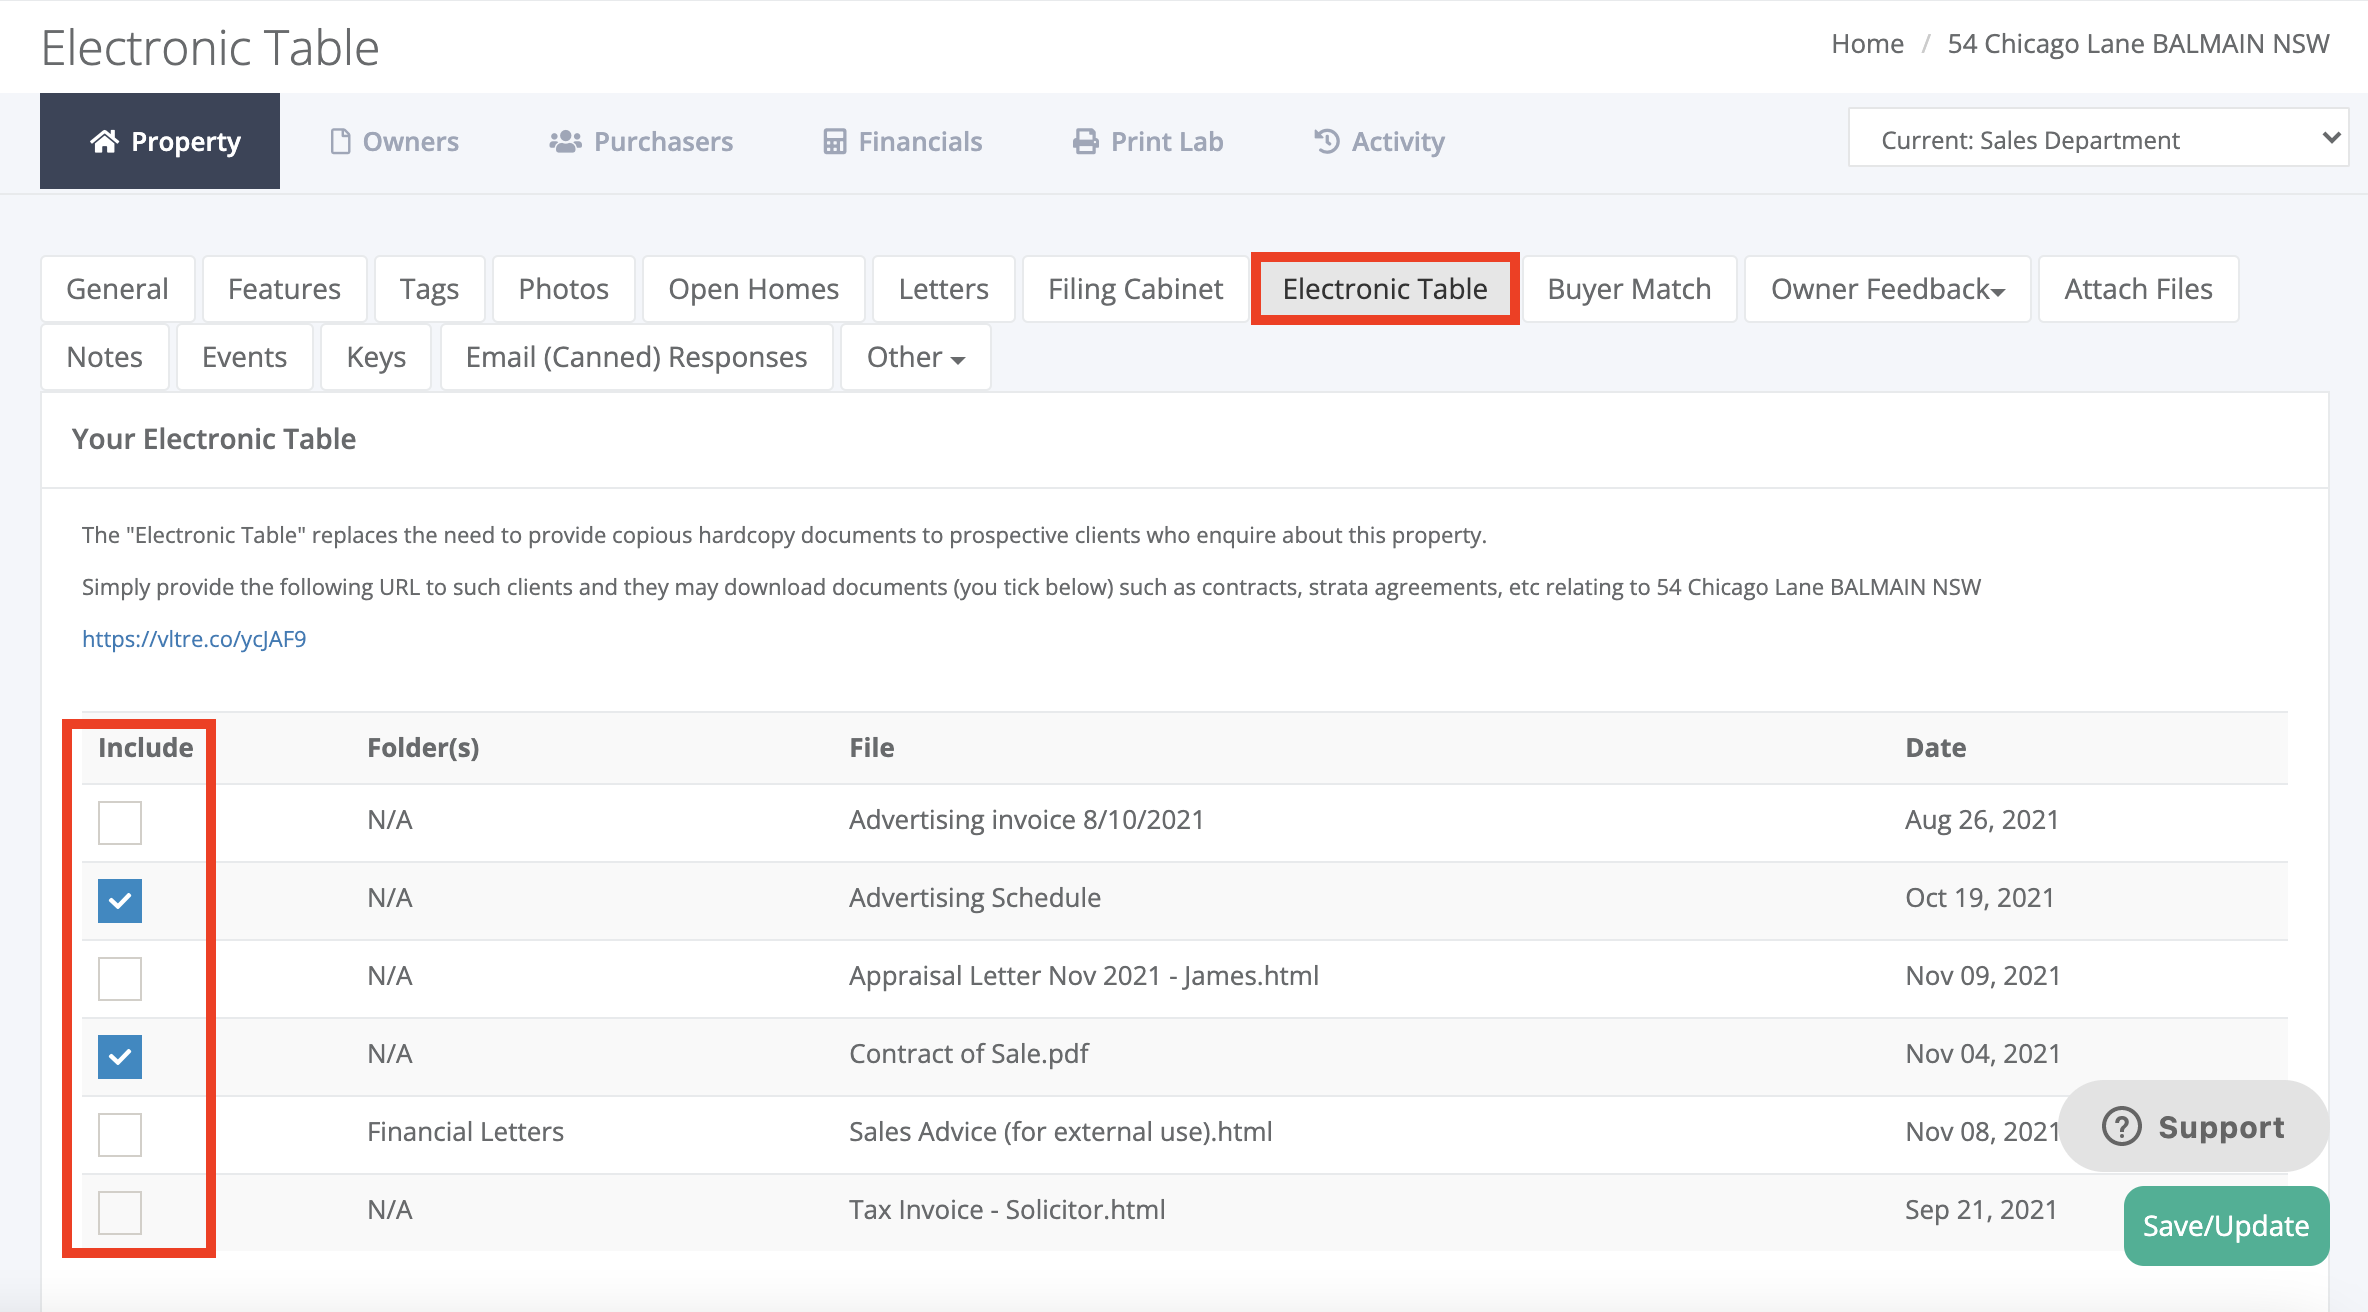The height and width of the screenshot is (1312, 2368).
Task: Select the Property tab
Action: pos(160,142)
